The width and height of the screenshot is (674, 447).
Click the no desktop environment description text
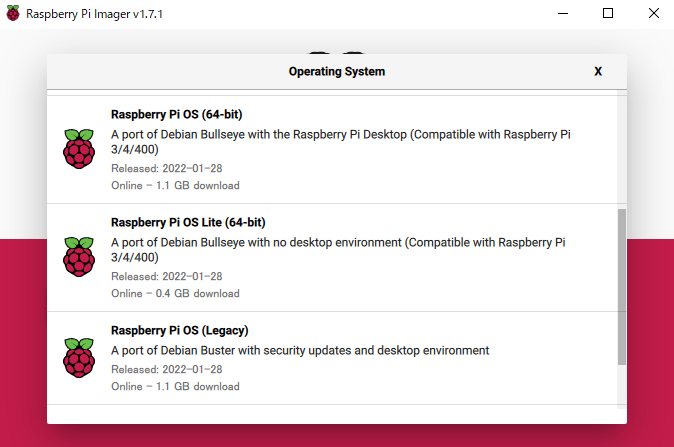pyautogui.click(x=338, y=249)
